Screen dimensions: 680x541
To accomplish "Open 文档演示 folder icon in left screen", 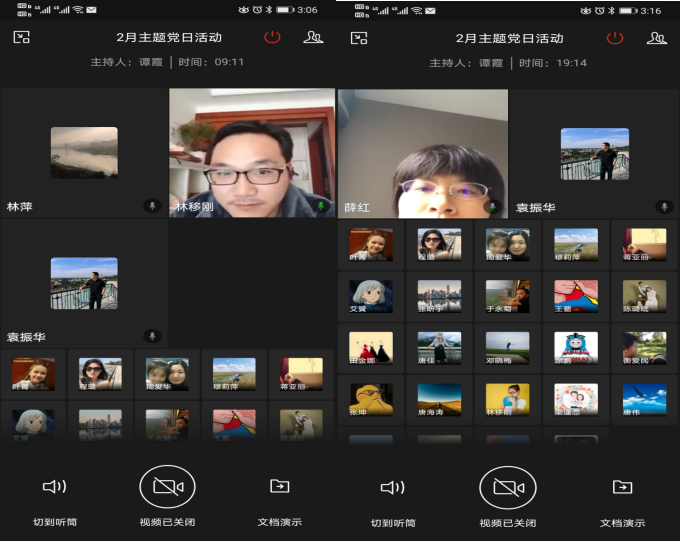I will [279, 487].
